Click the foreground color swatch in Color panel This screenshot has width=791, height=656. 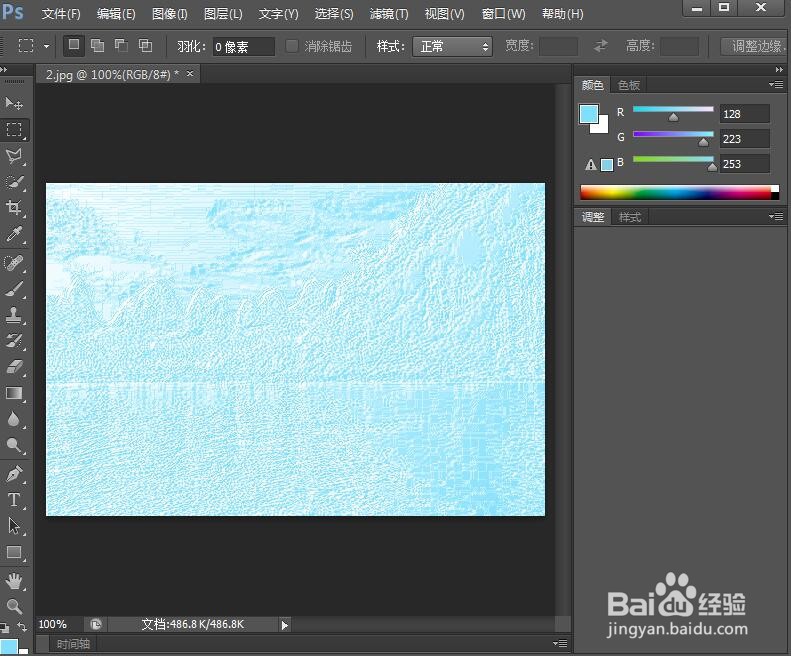pyautogui.click(x=588, y=114)
